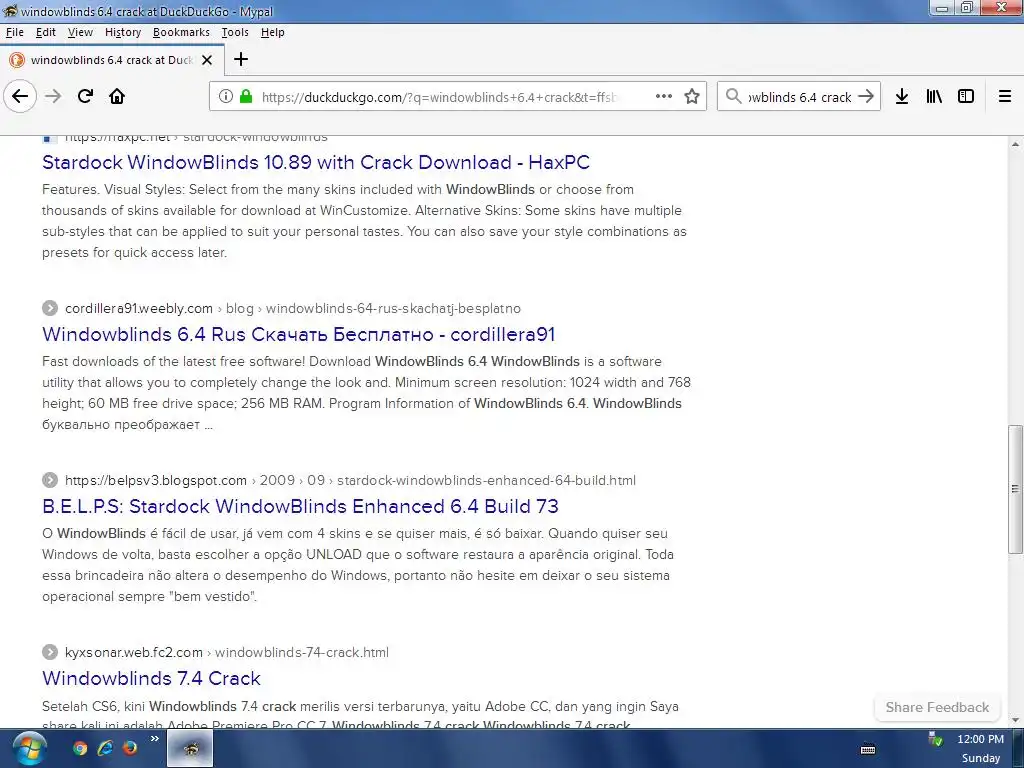The height and width of the screenshot is (768, 1024).
Task: Expand the taskbar overflow chevrons
Action: 155,739
